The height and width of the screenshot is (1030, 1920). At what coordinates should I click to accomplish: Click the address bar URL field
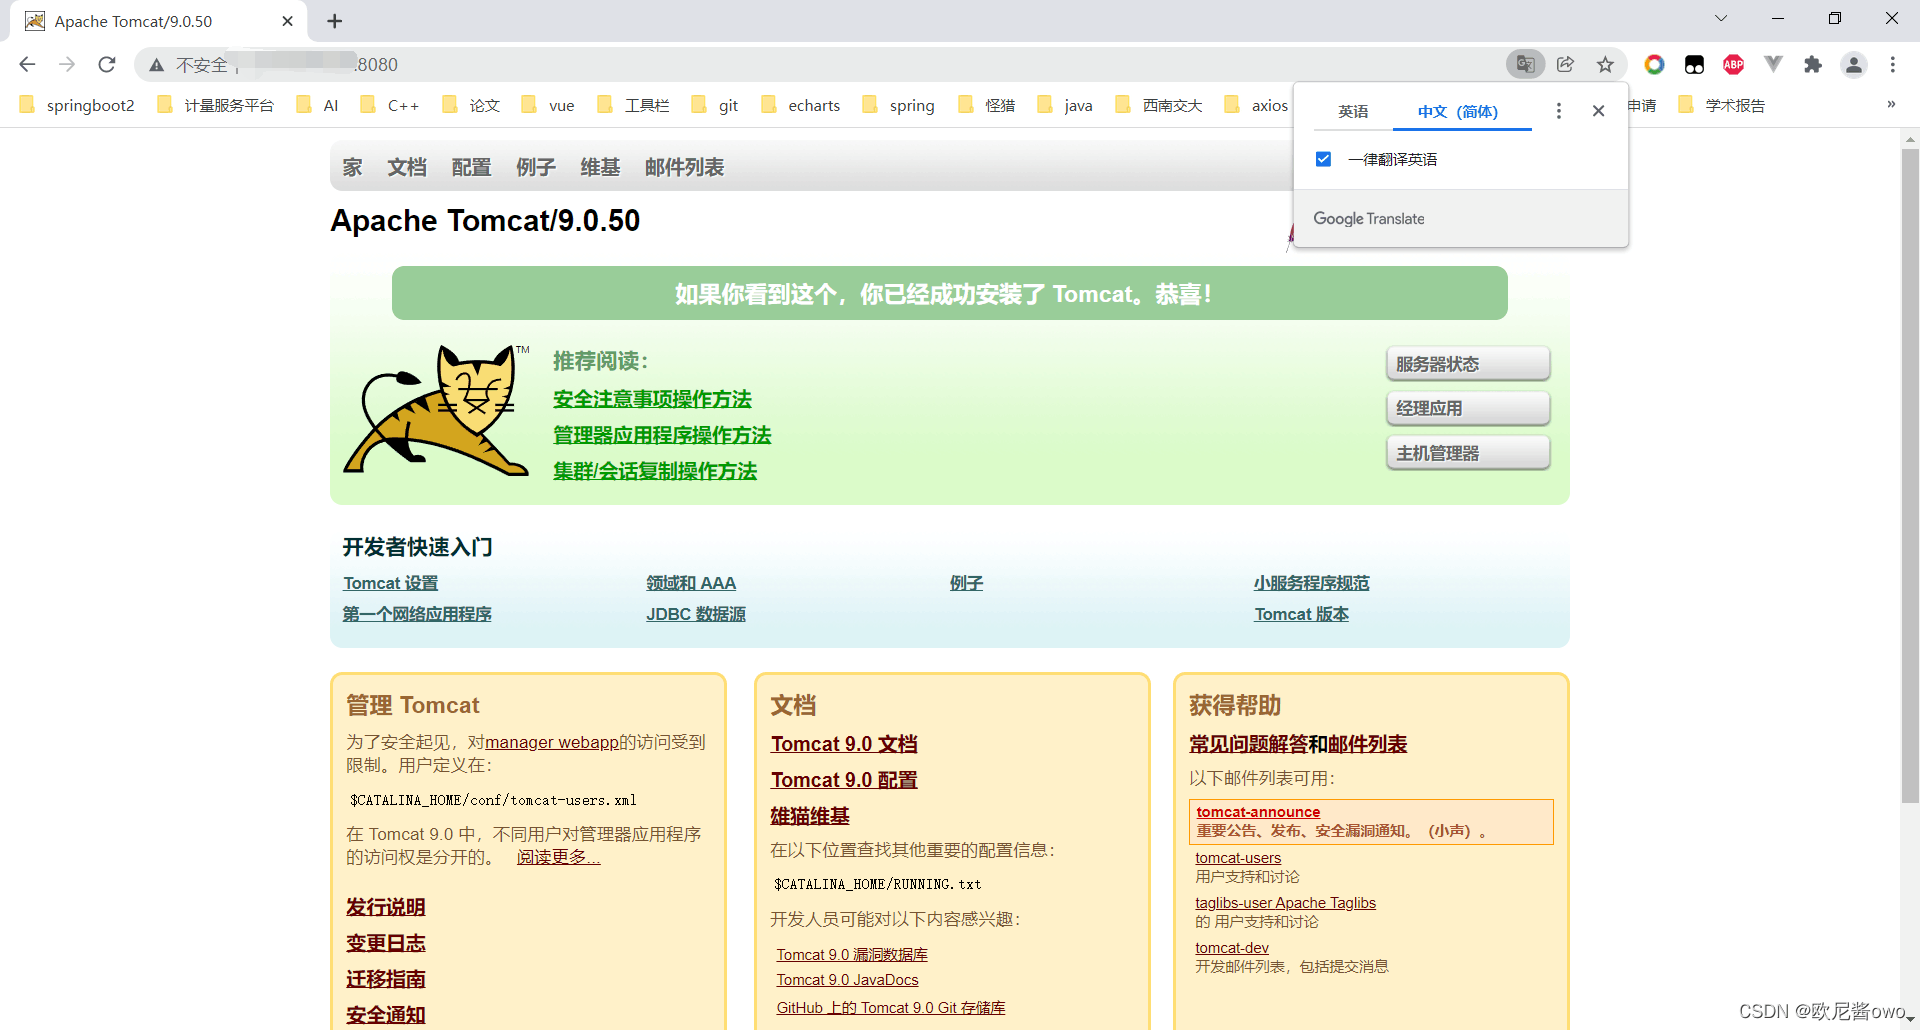coord(820,65)
